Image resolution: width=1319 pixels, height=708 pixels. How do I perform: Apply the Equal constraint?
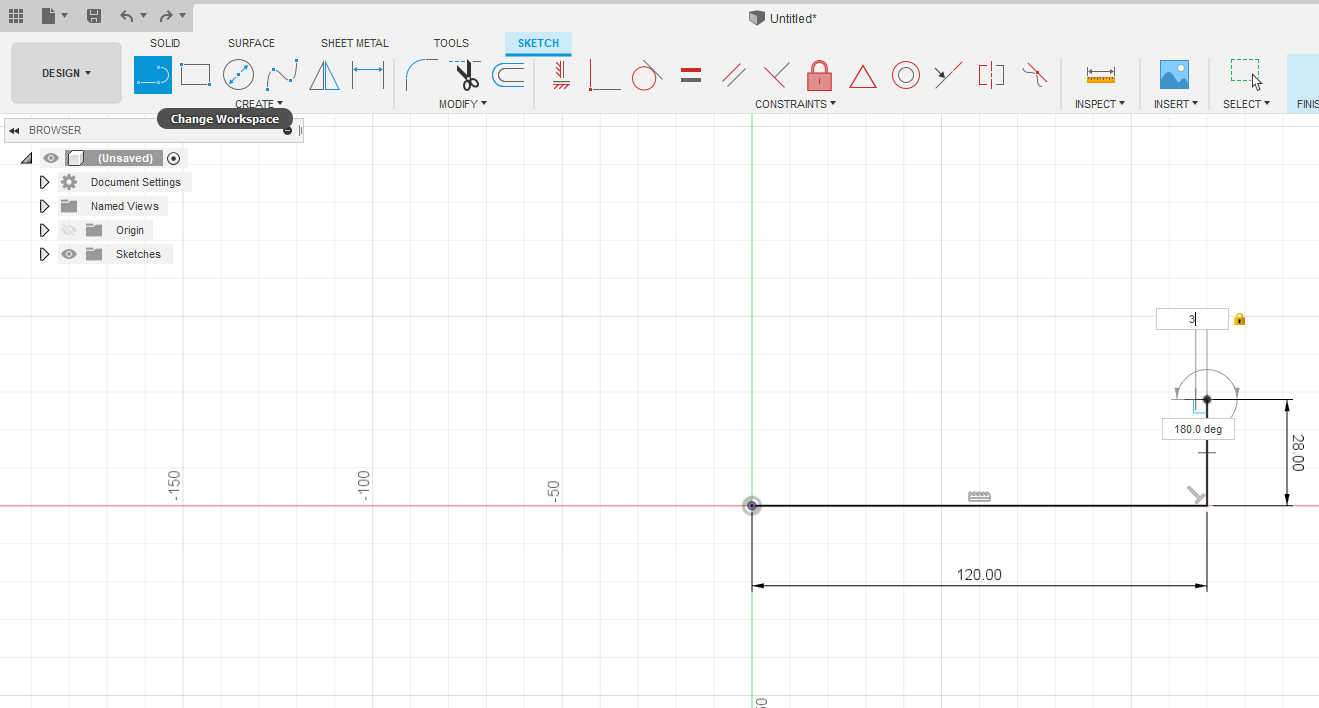click(x=690, y=75)
